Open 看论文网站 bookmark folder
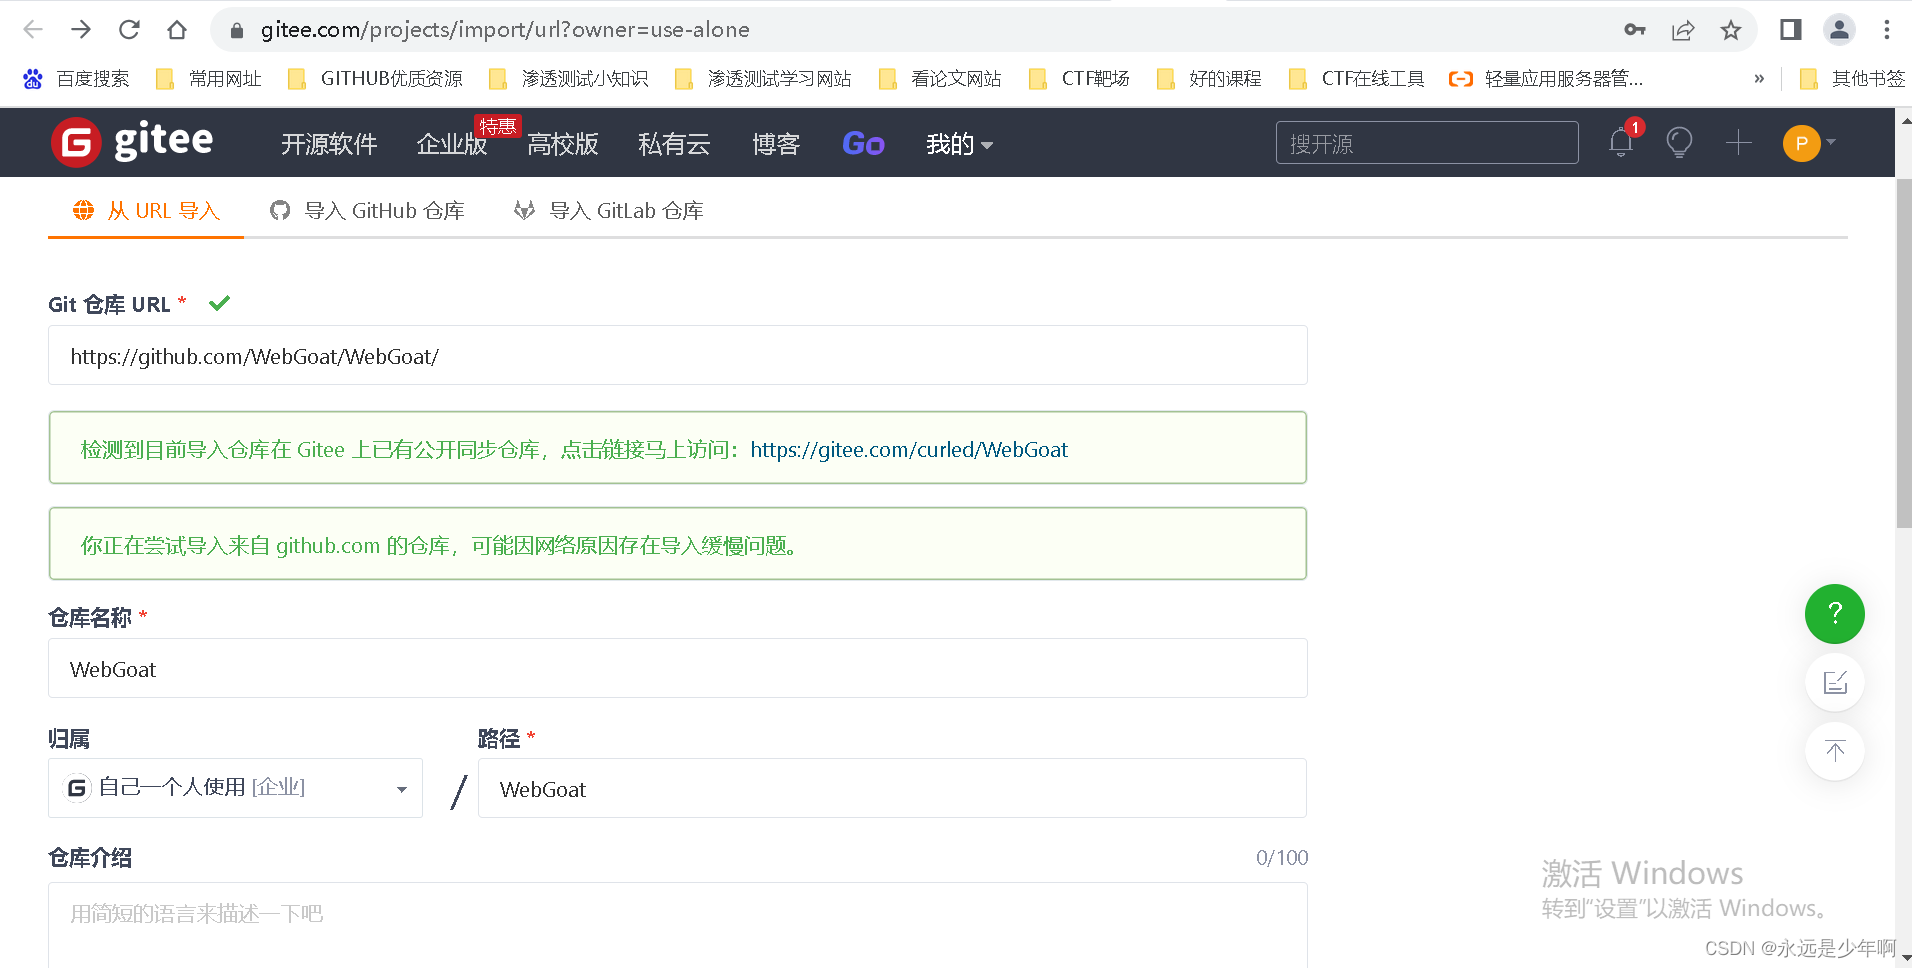This screenshot has width=1912, height=968. [940, 79]
